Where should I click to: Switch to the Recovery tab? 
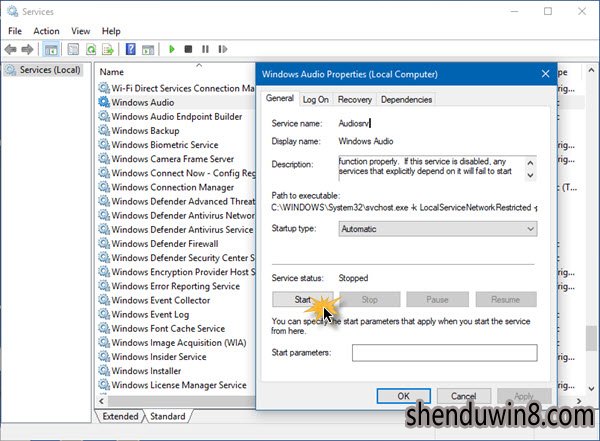pyautogui.click(x=355, y=100)
